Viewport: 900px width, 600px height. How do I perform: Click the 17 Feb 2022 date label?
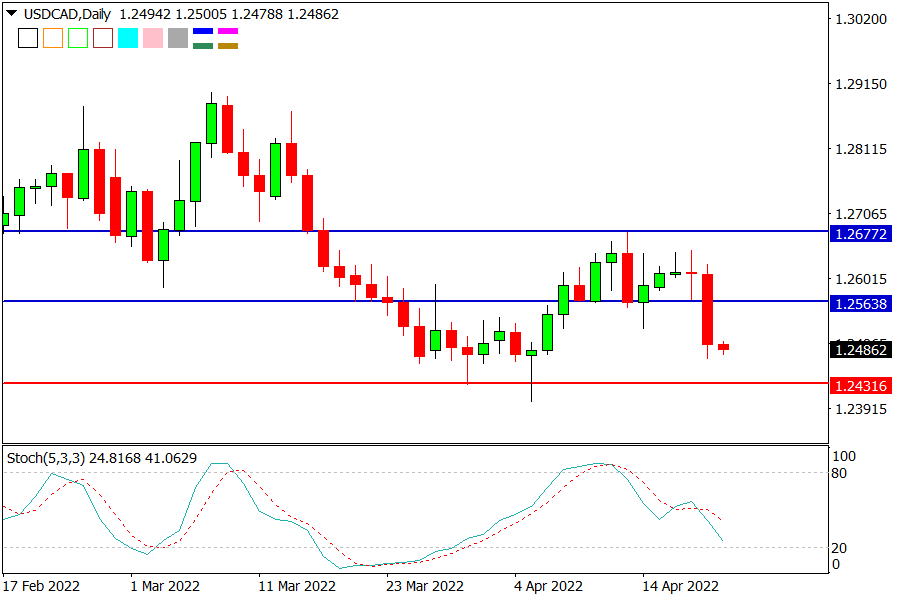point(41,586)
